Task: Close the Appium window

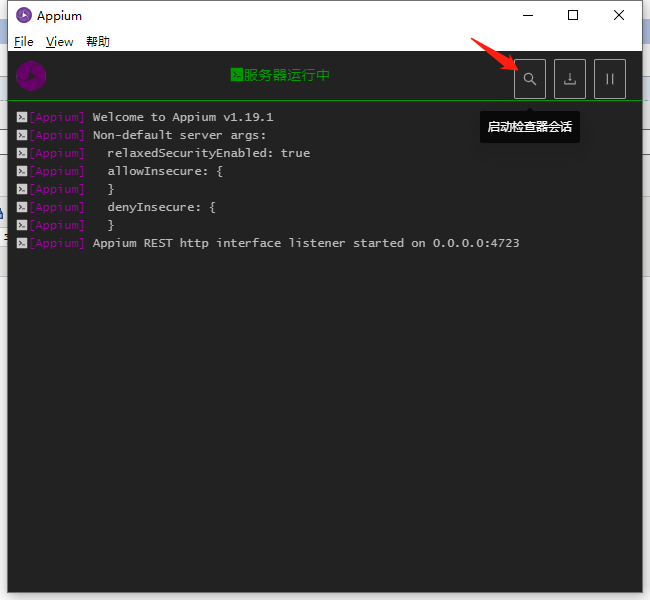Action: [618, 15]
